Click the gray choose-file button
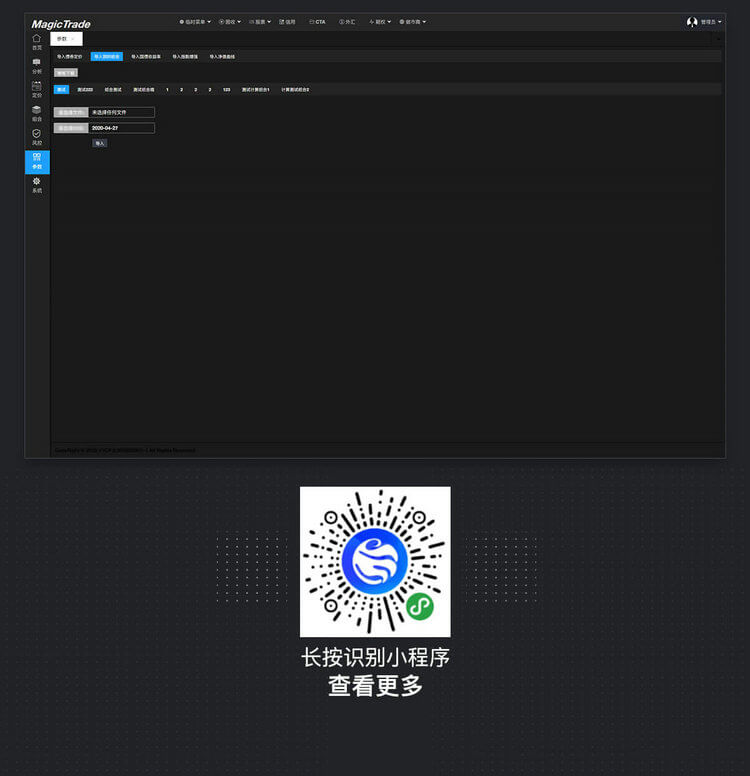 (x=71, y=112)
